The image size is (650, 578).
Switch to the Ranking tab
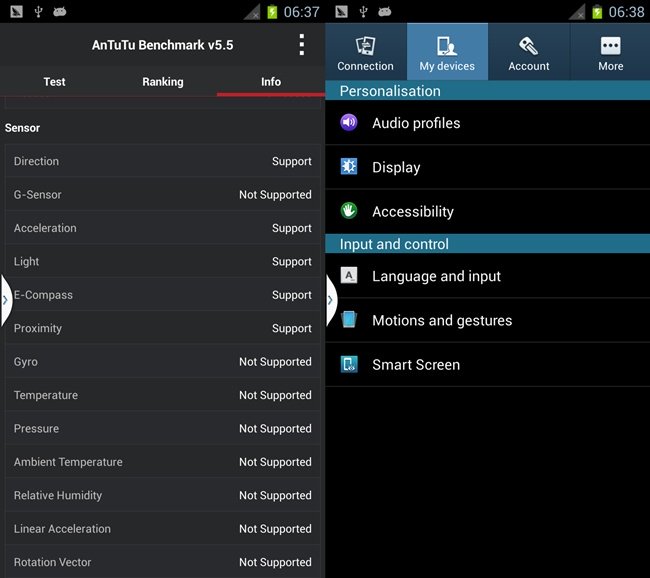(x=162, y=82)
